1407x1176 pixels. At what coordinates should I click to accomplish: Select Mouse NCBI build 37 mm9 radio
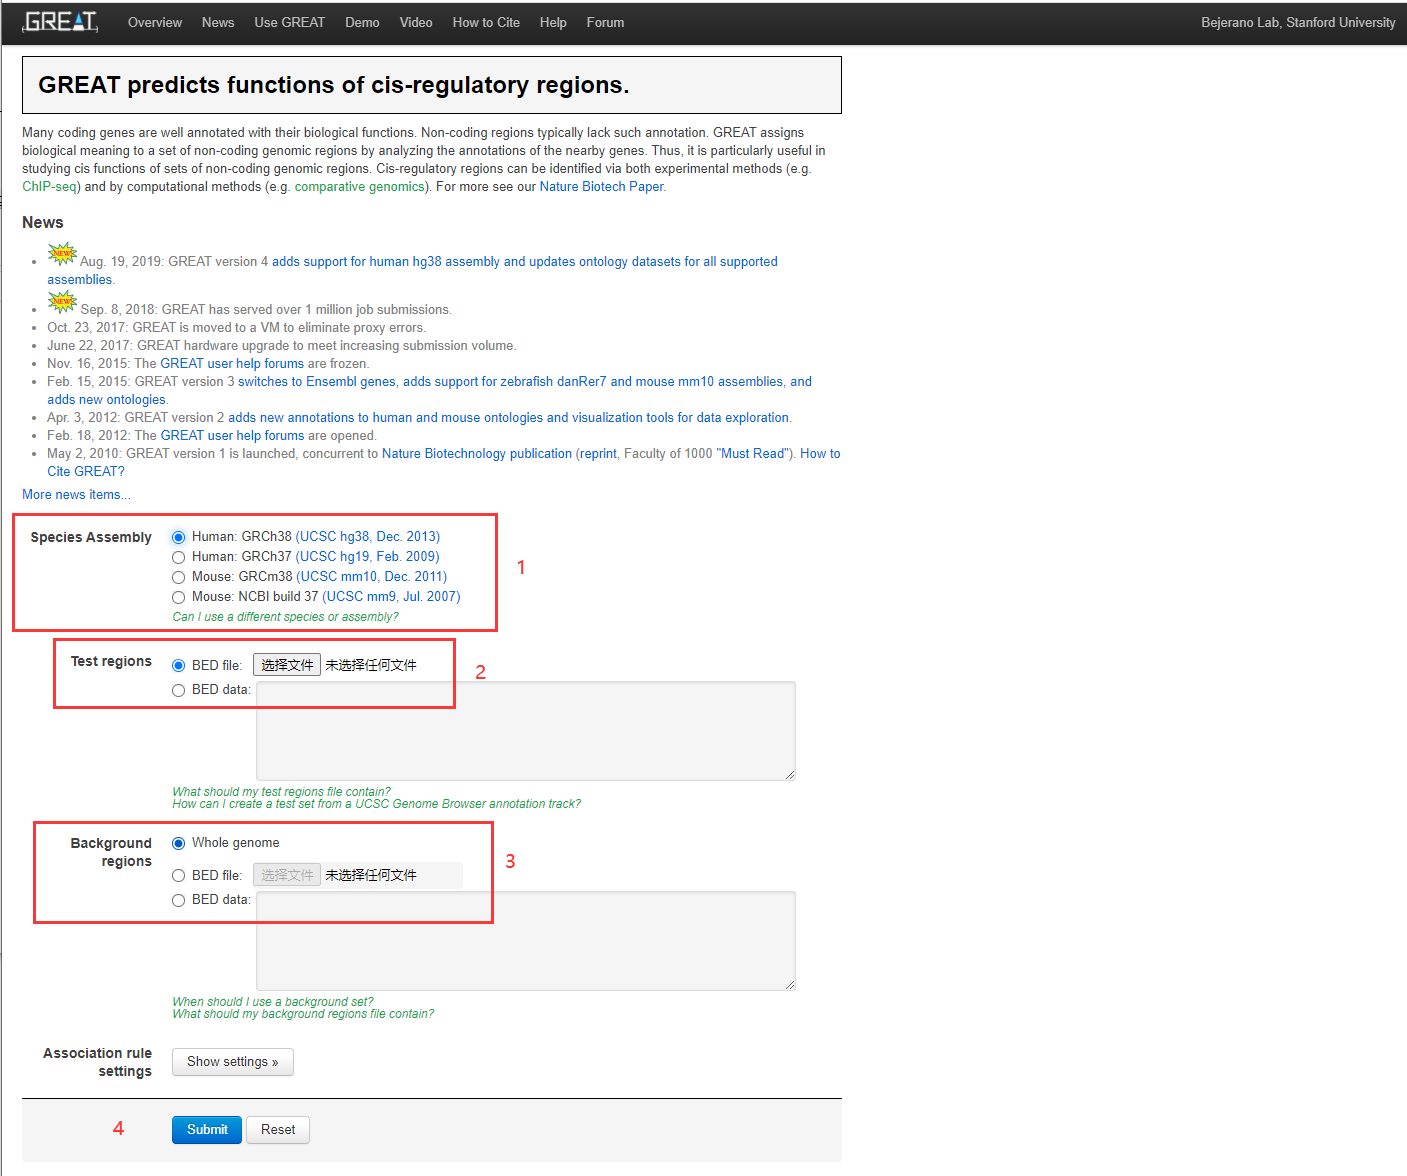pos(178,597)
